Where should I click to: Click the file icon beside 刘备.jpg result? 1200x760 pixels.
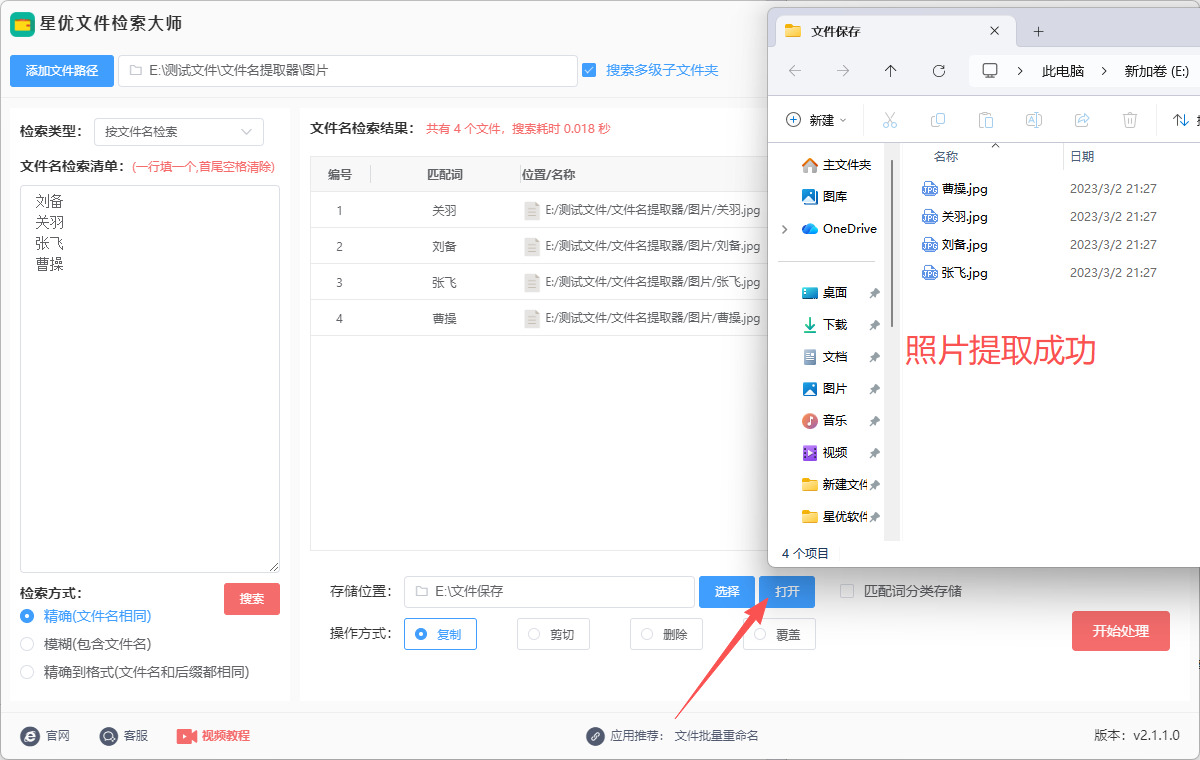click(532, 246)
